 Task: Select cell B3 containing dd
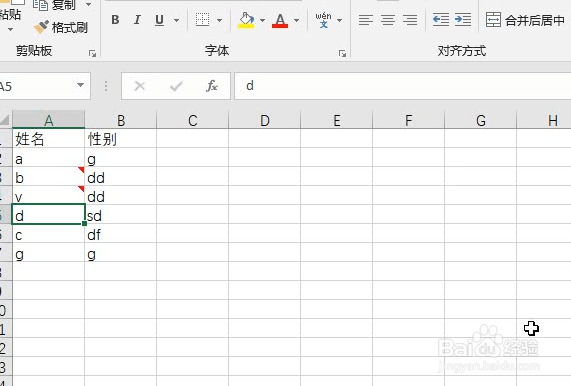pyautogui.click(x=121, y=176)
